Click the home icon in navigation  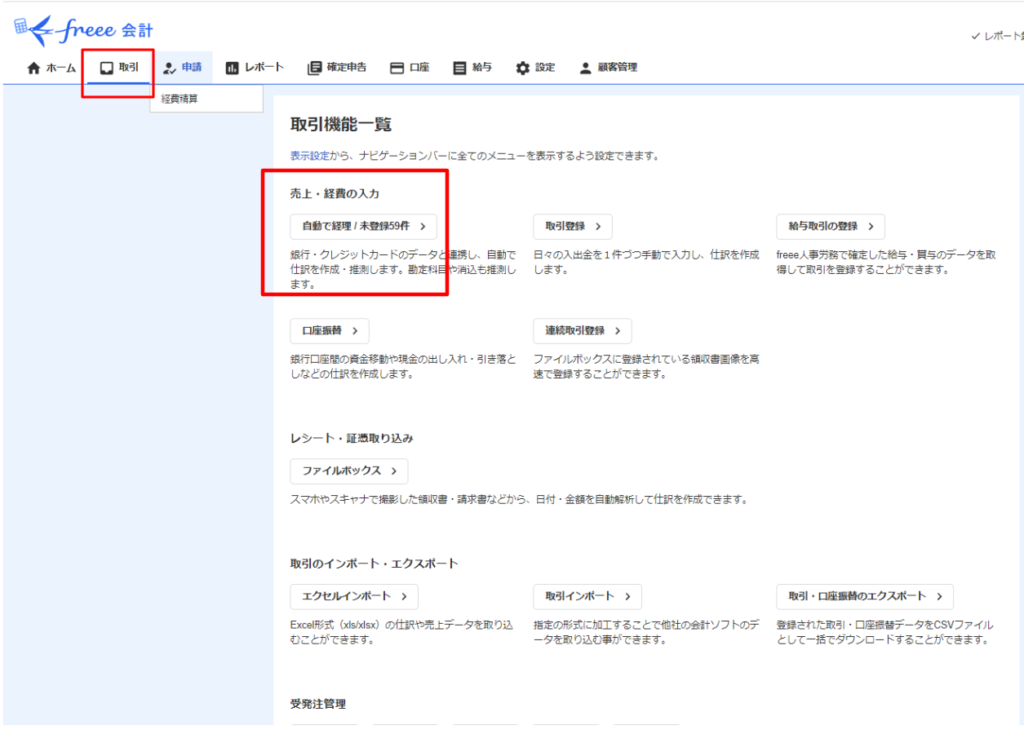(34, 68)
